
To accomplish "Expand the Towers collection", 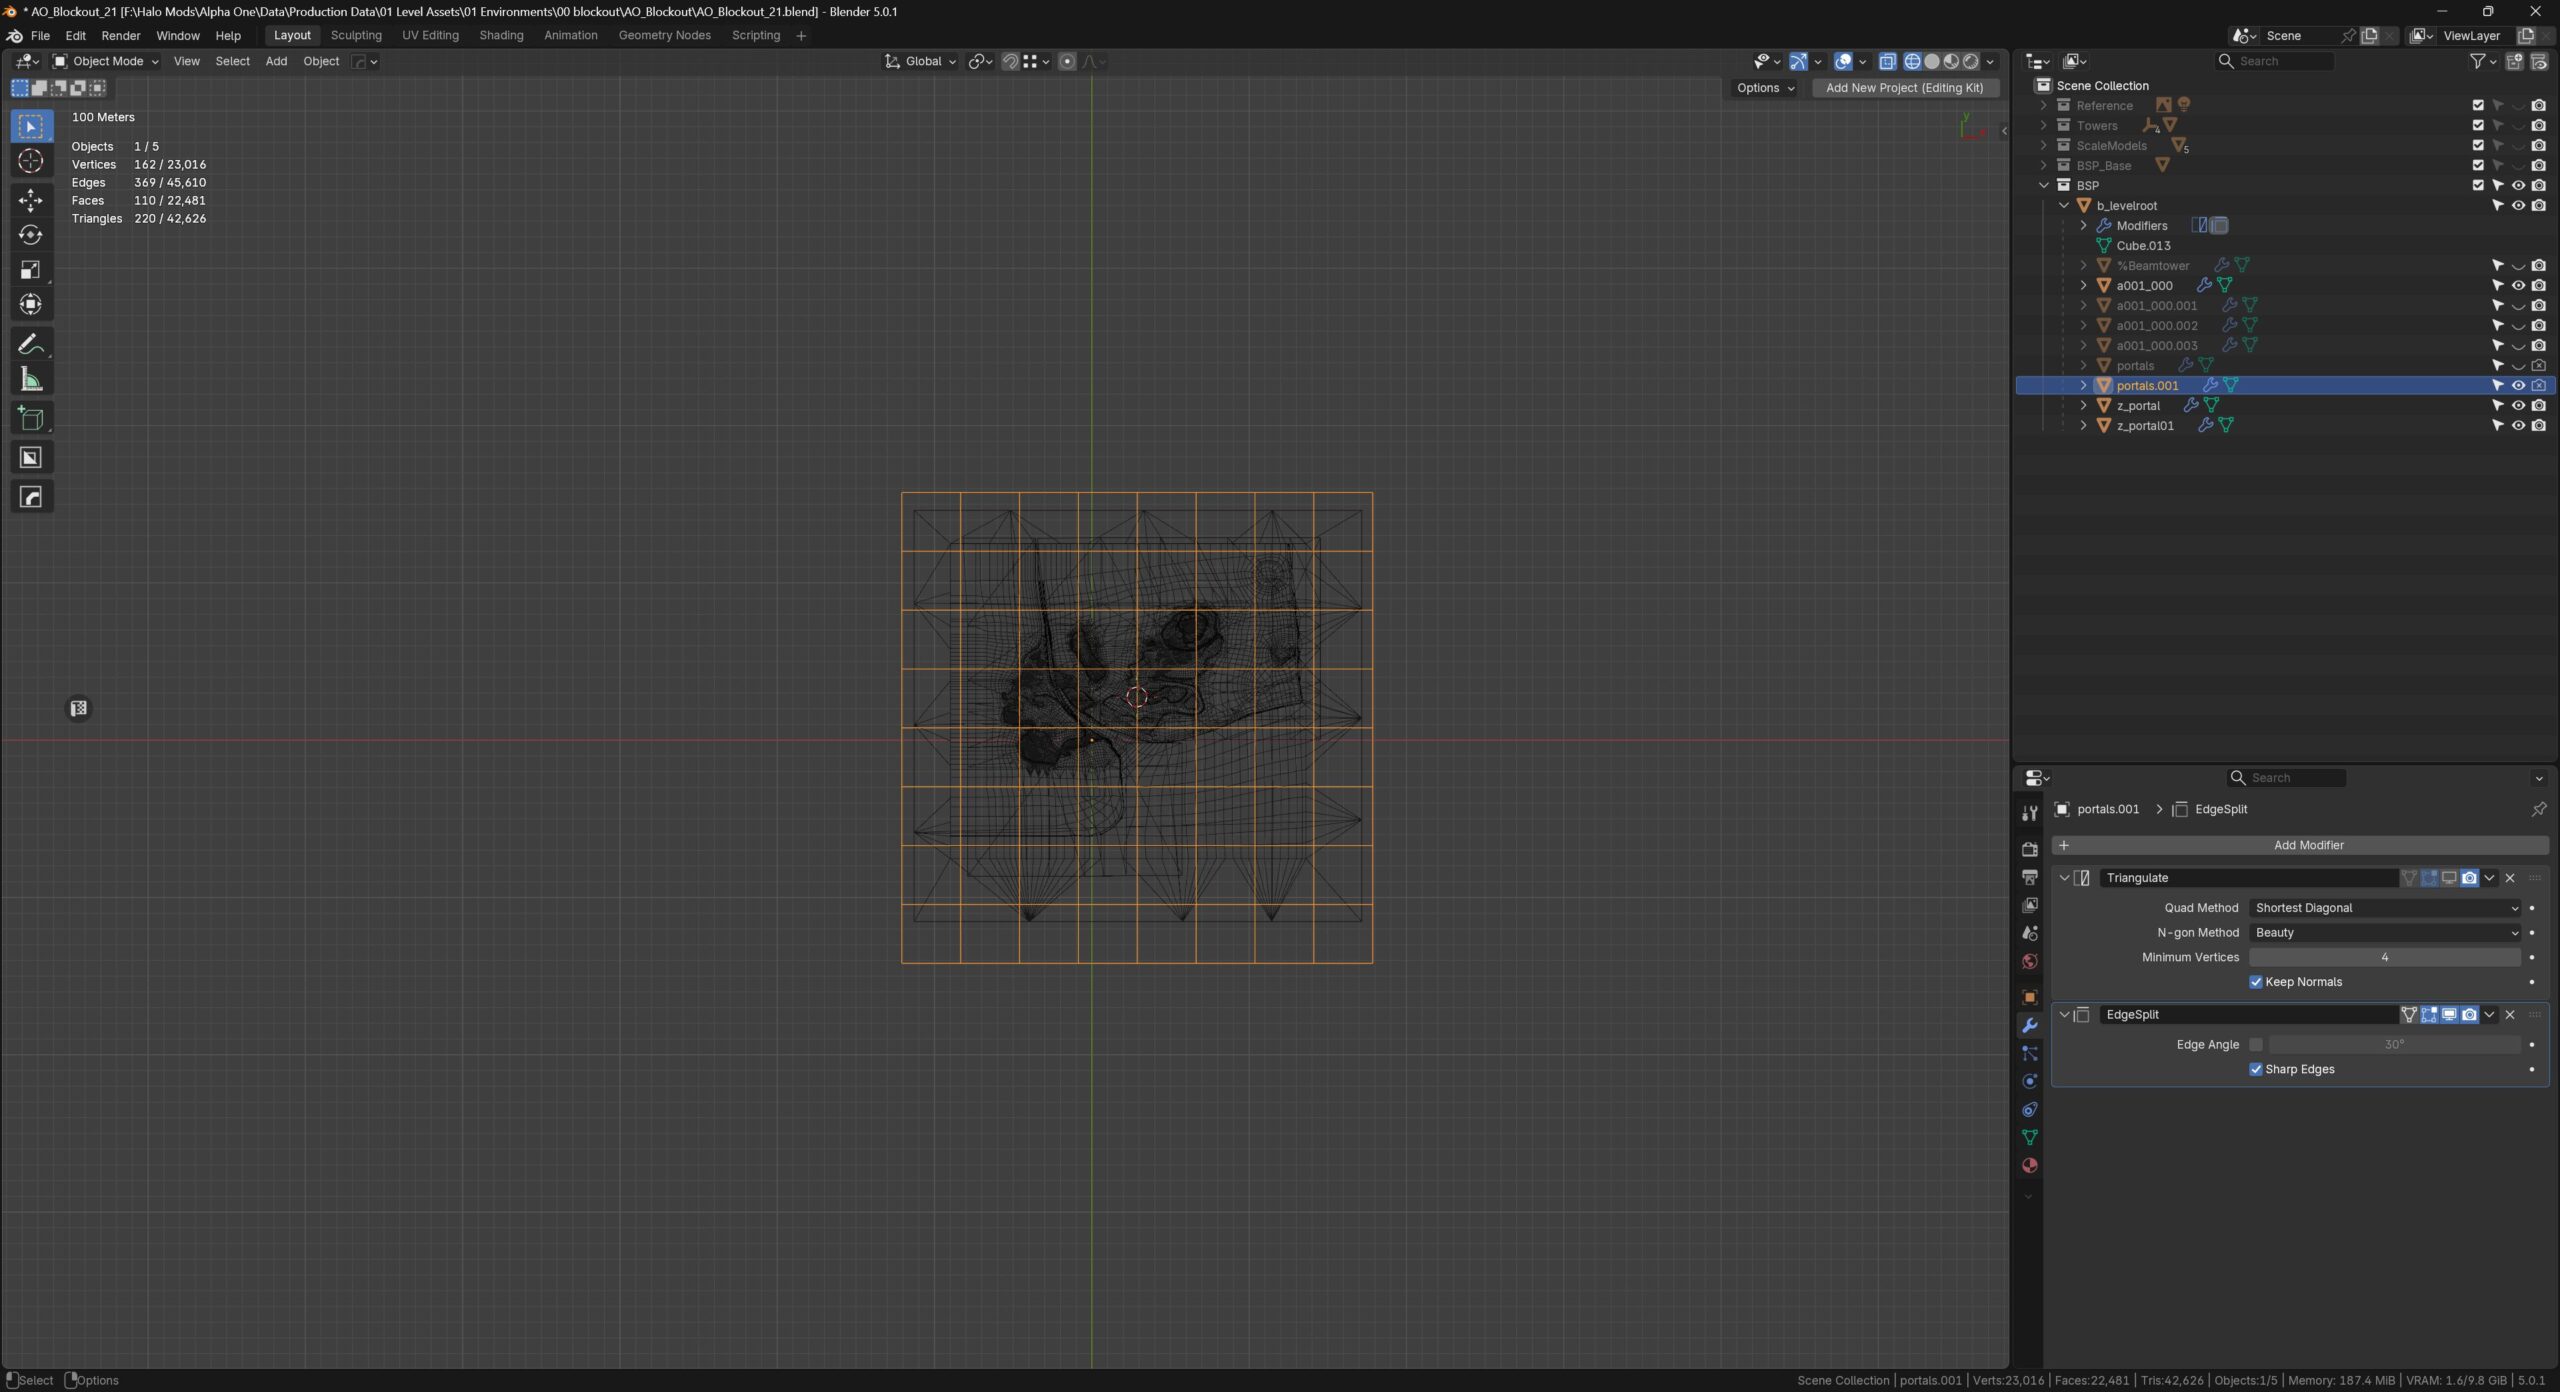I will pyautogui.click(x=2043, y=126).
